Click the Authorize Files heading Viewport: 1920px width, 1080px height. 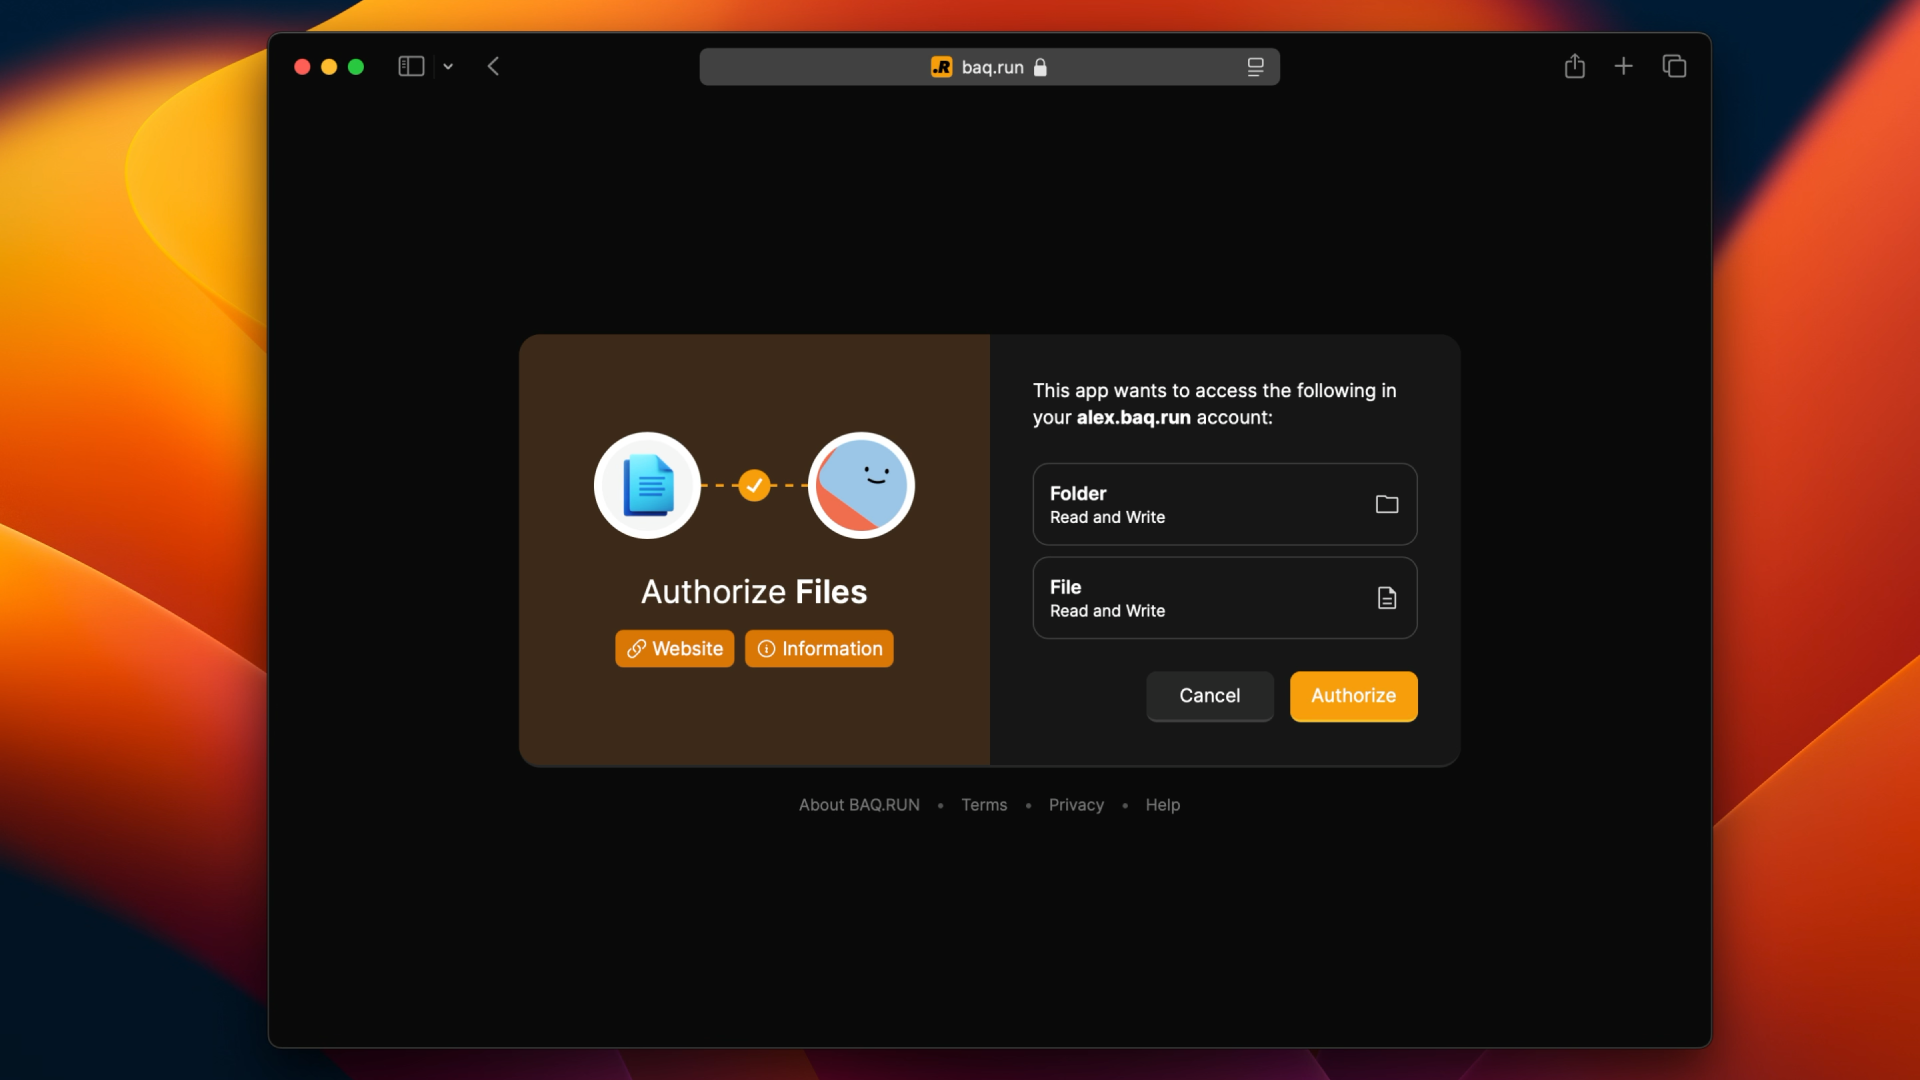(754, 592)
